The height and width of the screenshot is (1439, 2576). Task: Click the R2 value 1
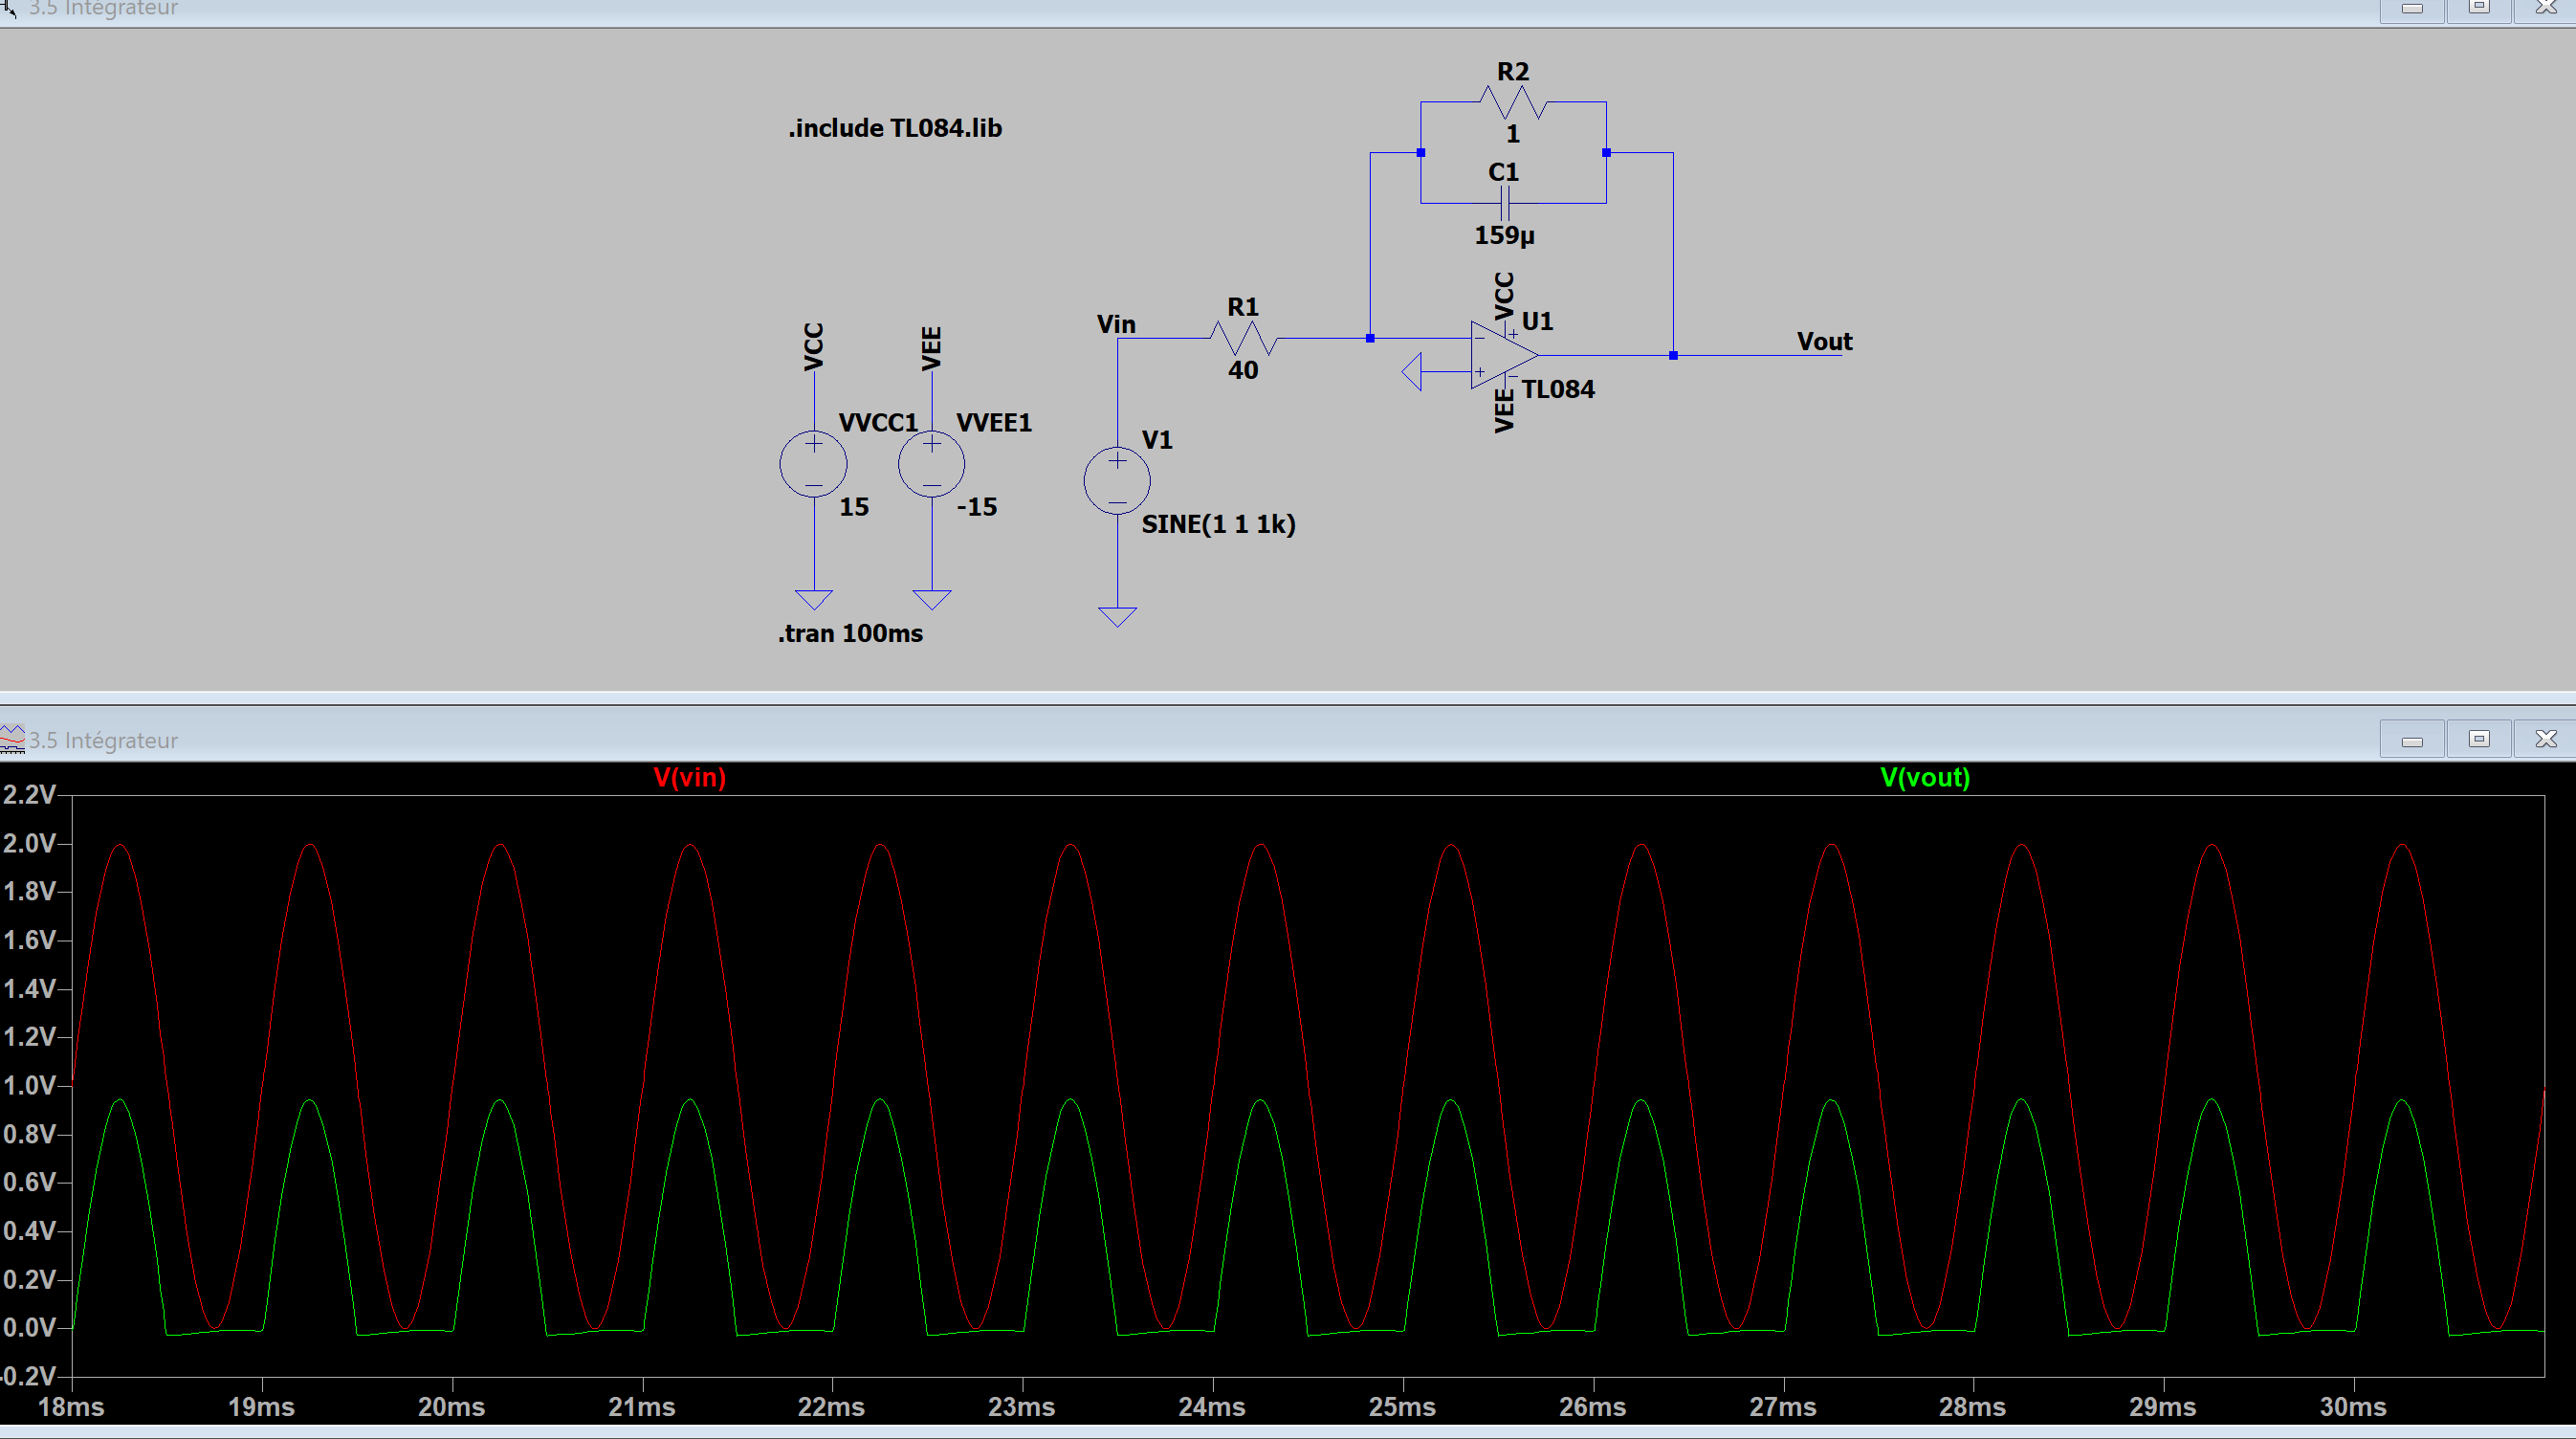tap(1513, 134)
